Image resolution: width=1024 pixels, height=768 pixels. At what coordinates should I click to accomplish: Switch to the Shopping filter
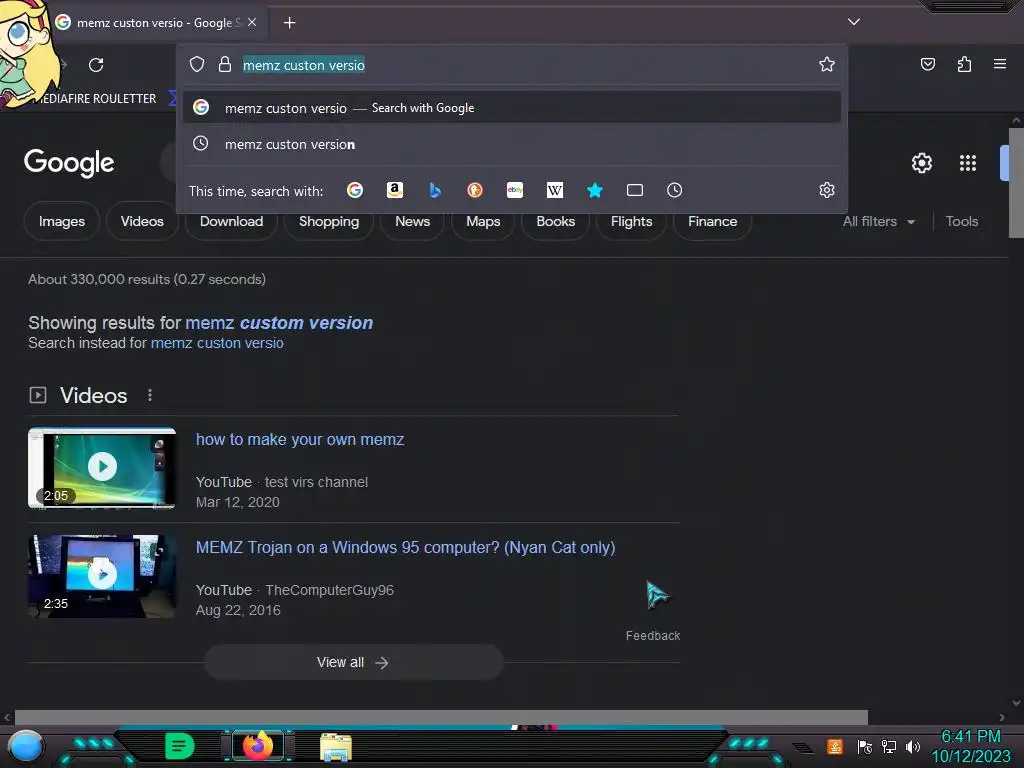[328, 221]
